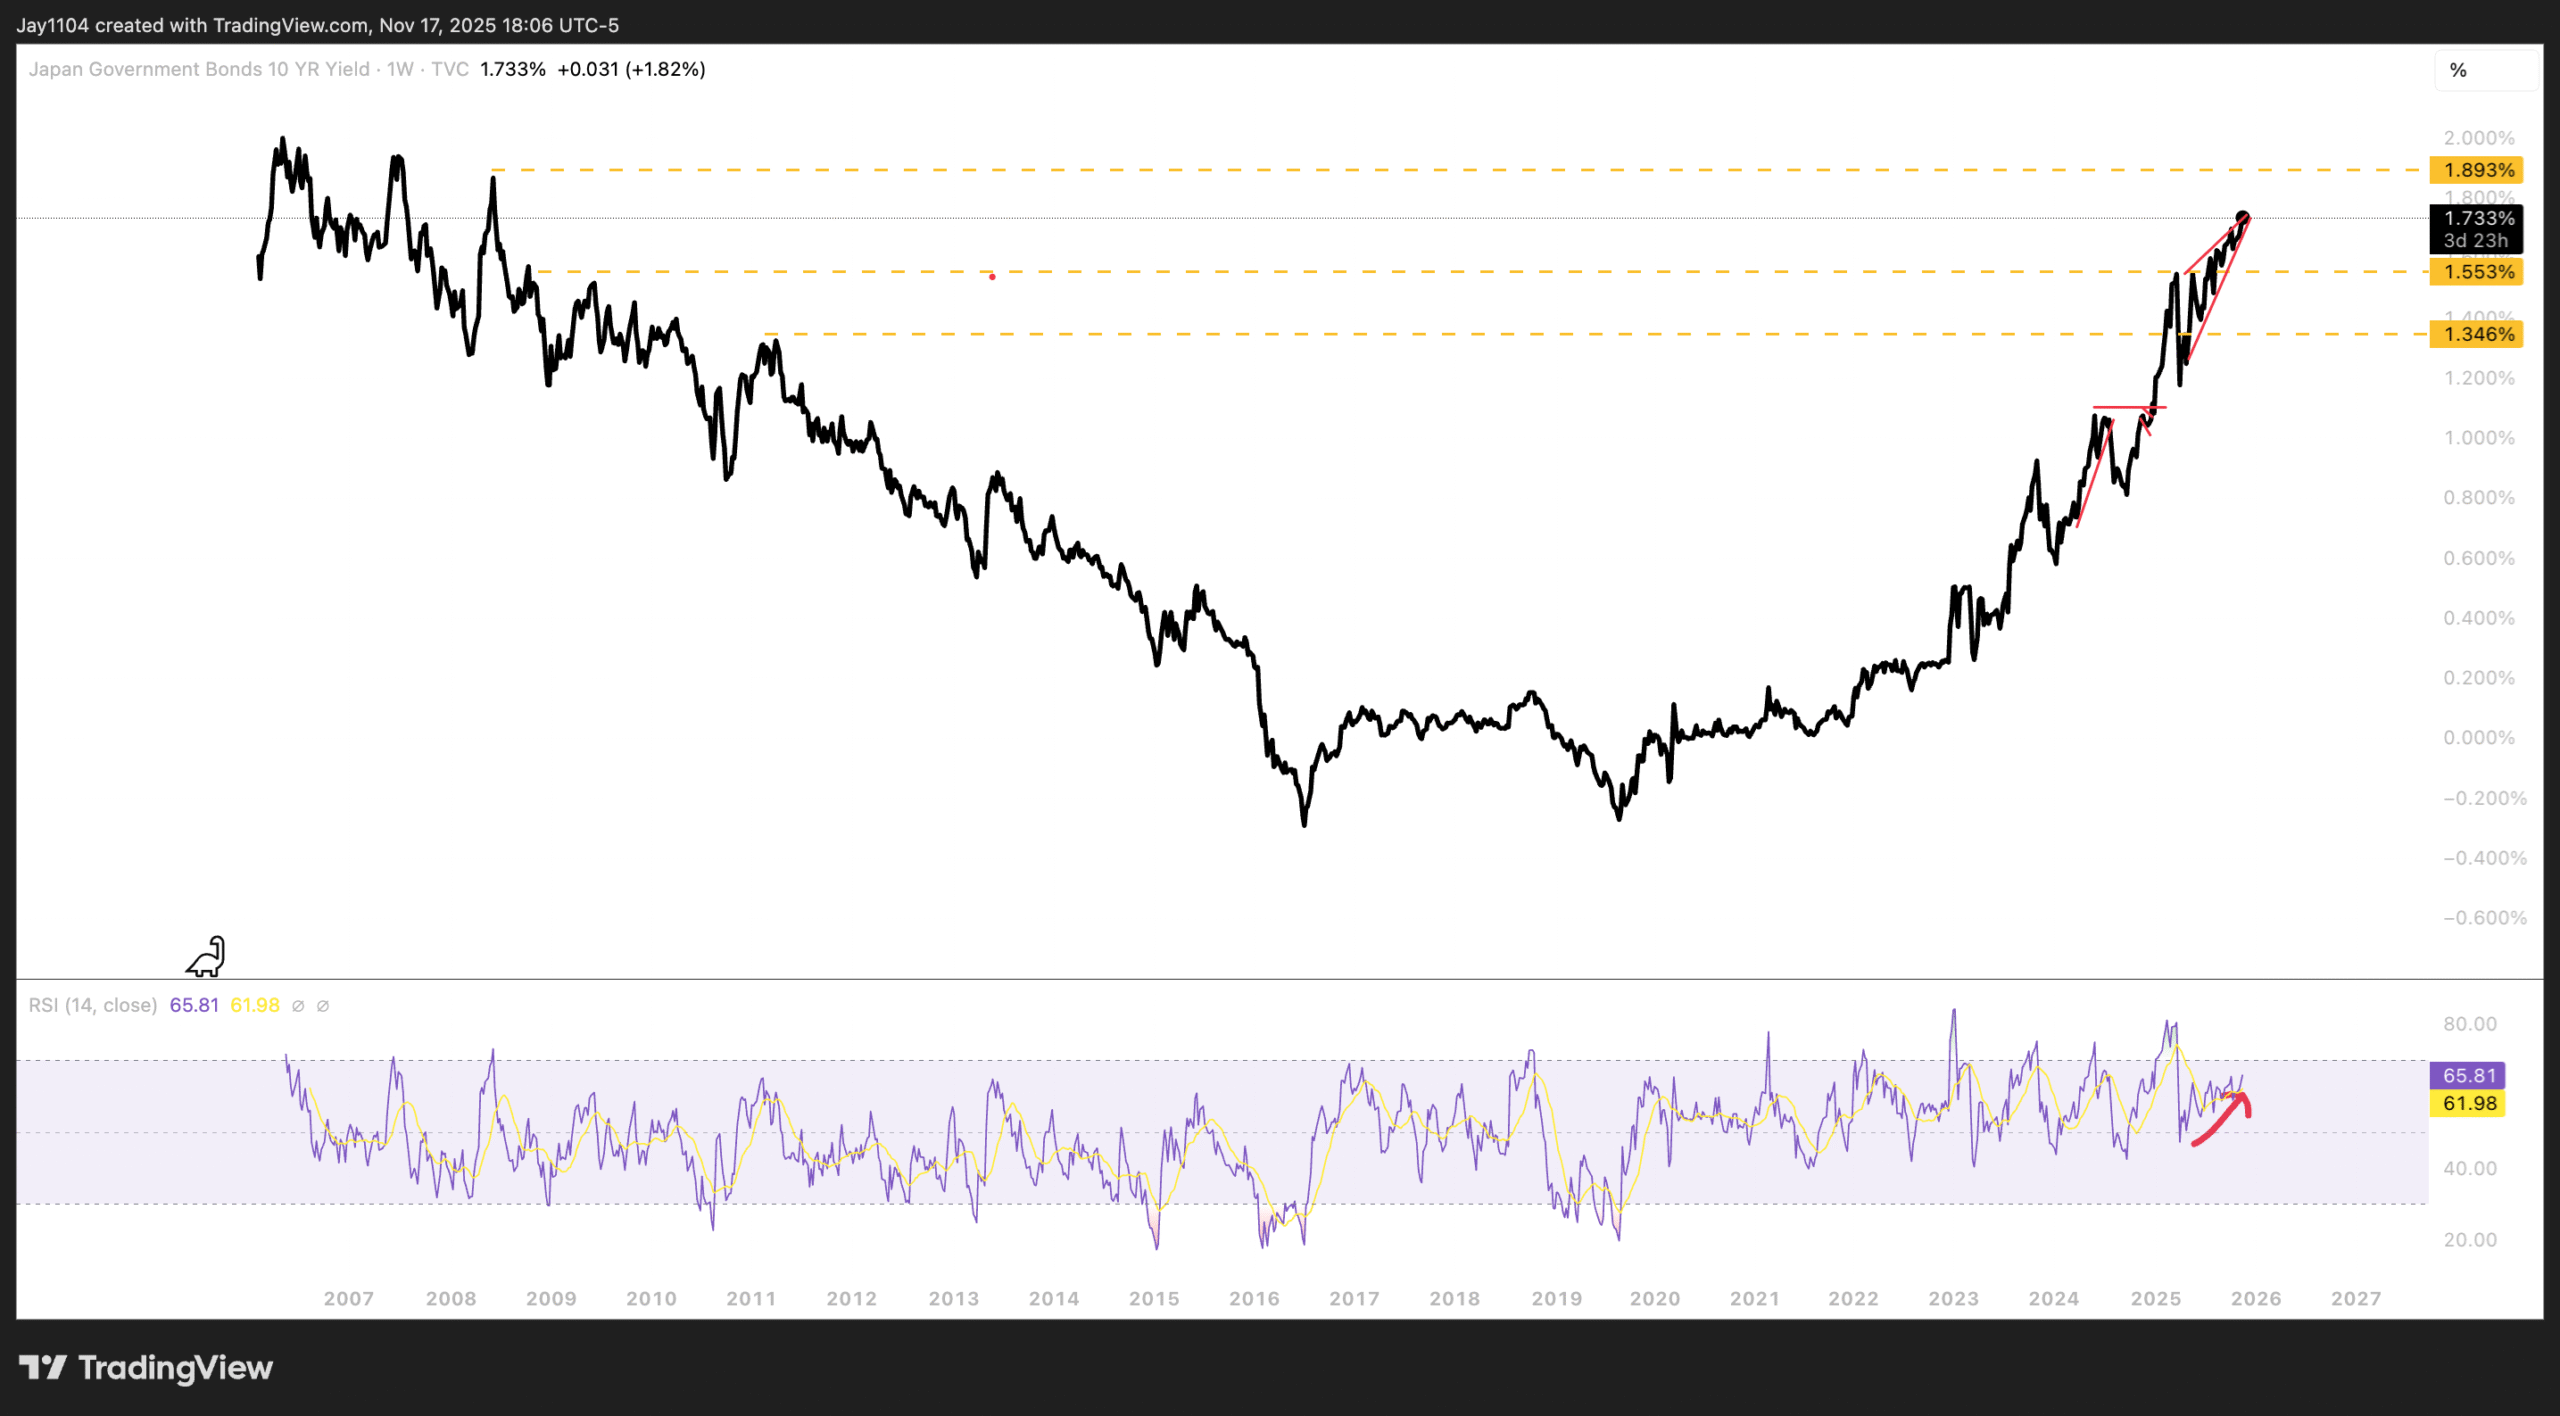Image resolution: width=2560 pixels, height=1416 pixels.
Task: Click the small red dot on 1.553% line
Action: pos(992,277)
